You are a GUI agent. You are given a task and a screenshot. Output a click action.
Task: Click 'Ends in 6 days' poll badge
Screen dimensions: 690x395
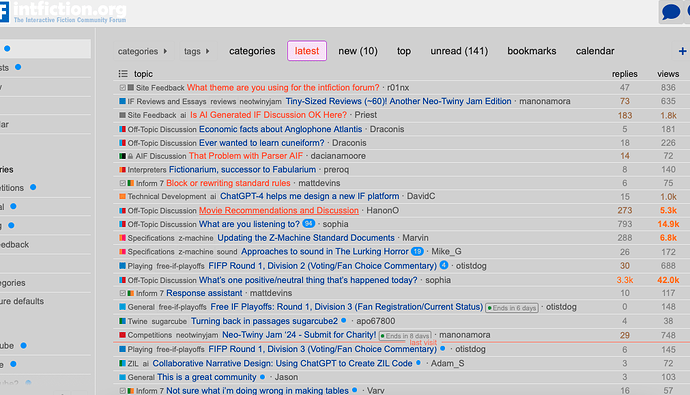pyautogui.click(x=512, y=308)
